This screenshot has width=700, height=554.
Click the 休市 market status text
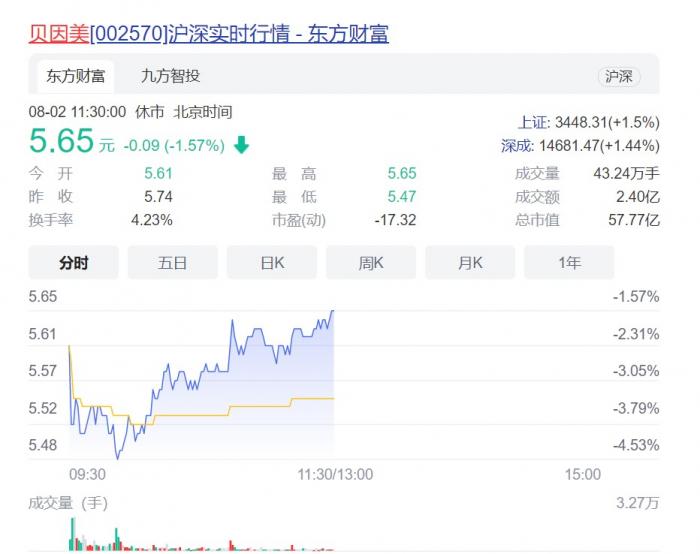[x=150, y=112]
